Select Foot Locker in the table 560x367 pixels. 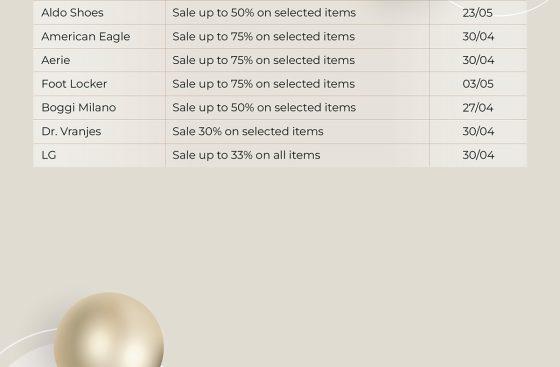[74, 84]
